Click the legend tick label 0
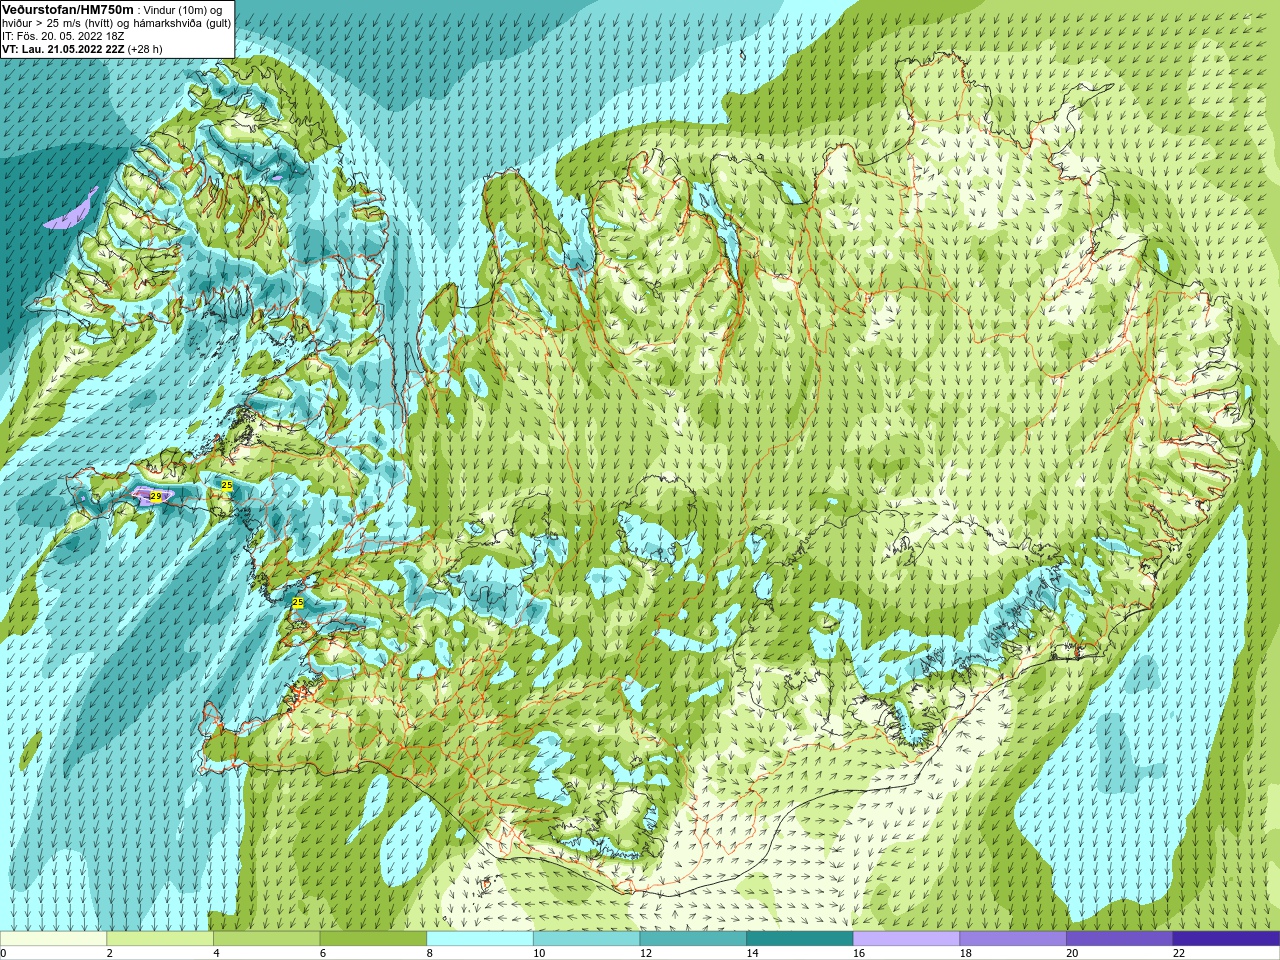The height and width of the screenshot is (960, 1280). [3, 953]
